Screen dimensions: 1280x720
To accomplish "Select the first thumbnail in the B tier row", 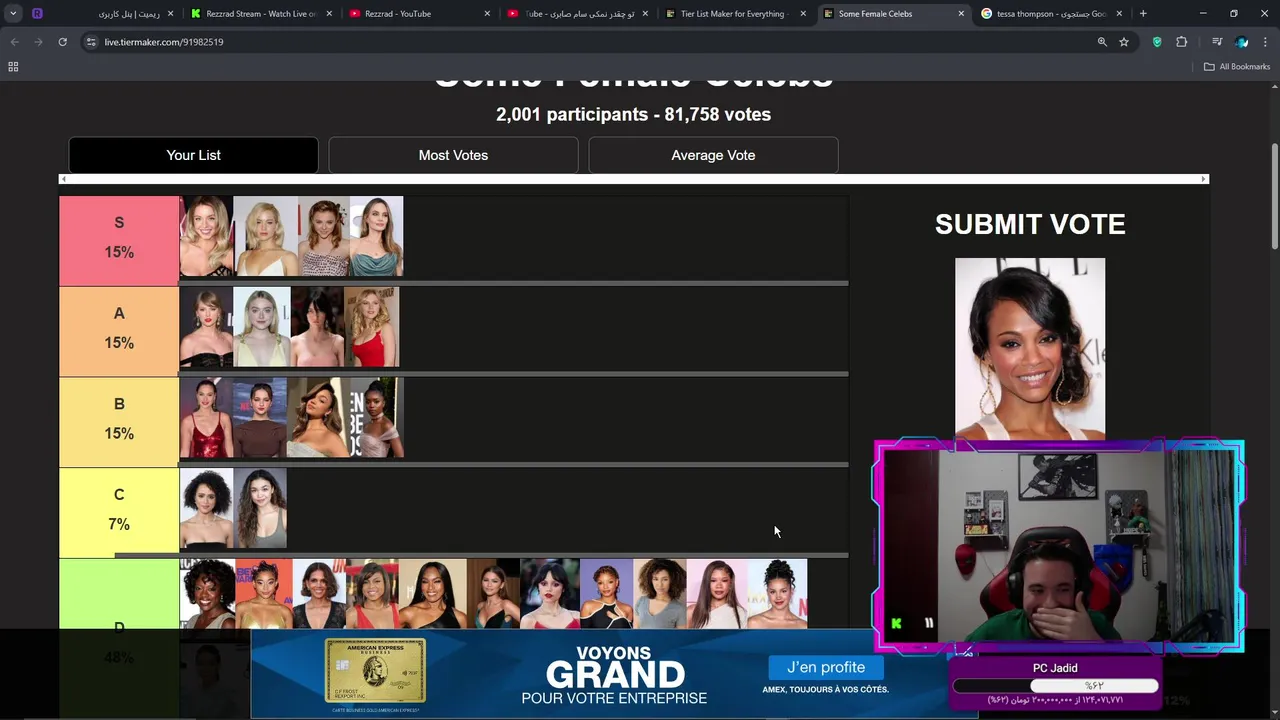I will [x=206, y=418].
